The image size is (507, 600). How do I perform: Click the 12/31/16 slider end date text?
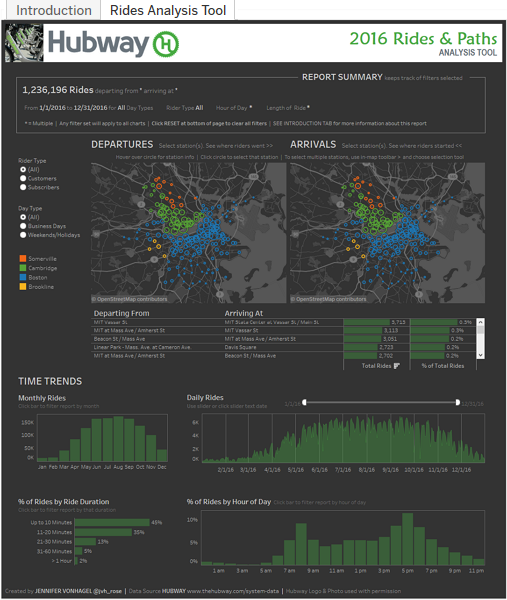[473, 404]
